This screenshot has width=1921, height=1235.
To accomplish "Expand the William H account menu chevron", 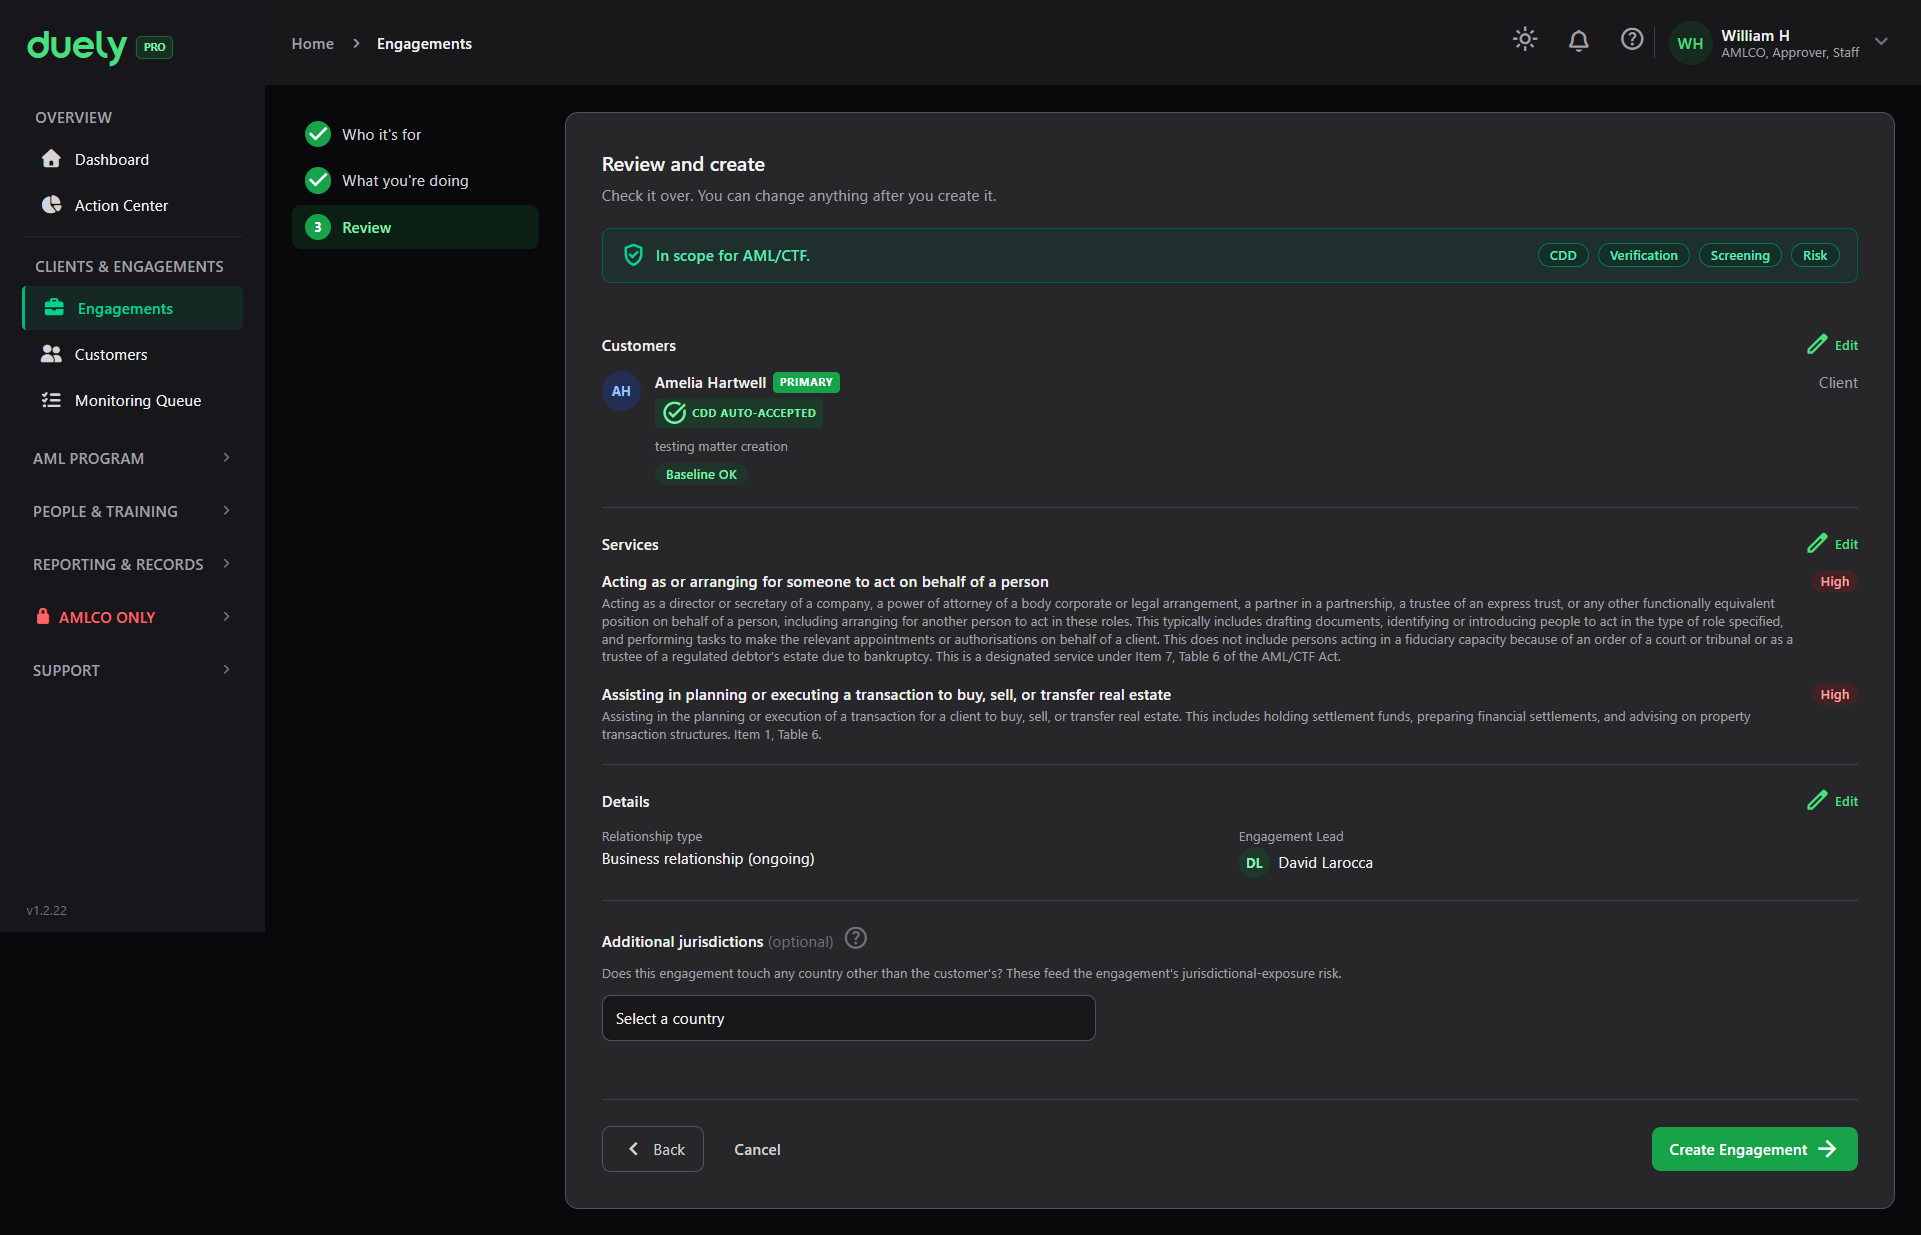I will (x=1881, y=42).
